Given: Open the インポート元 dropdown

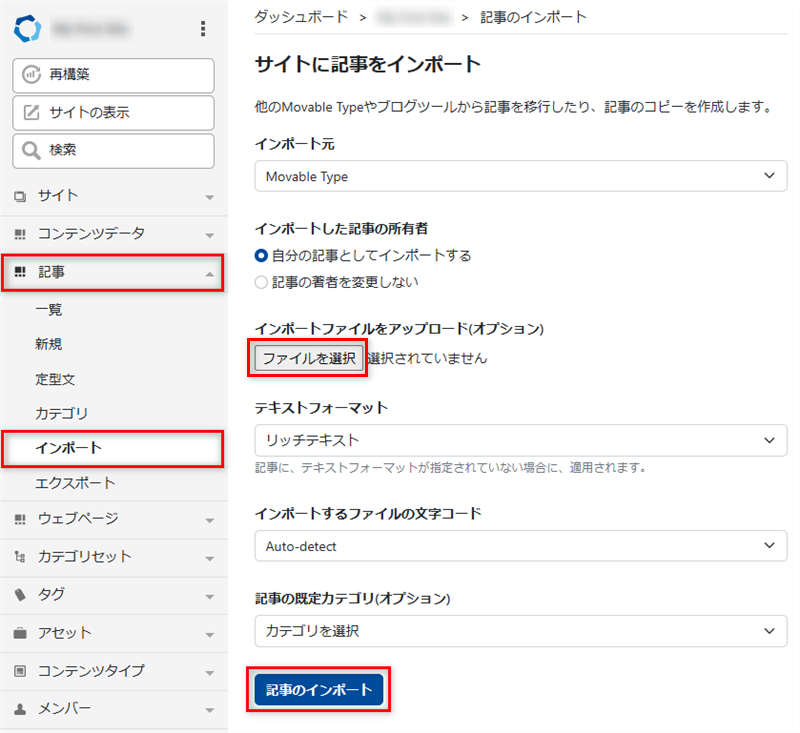Looking at the screenshot, I should pyautogui.click(x=520, y=176).
